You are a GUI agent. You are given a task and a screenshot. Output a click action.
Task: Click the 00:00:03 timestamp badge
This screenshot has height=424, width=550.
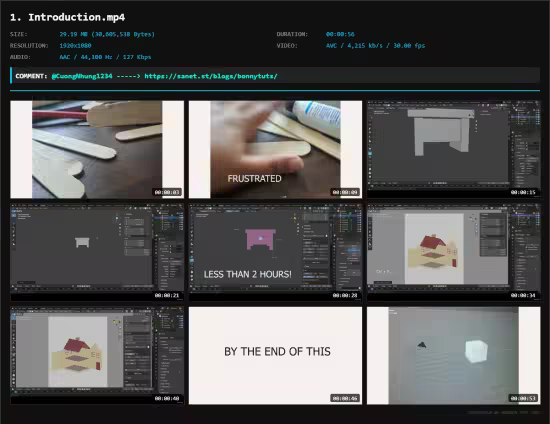coord(167,192)
